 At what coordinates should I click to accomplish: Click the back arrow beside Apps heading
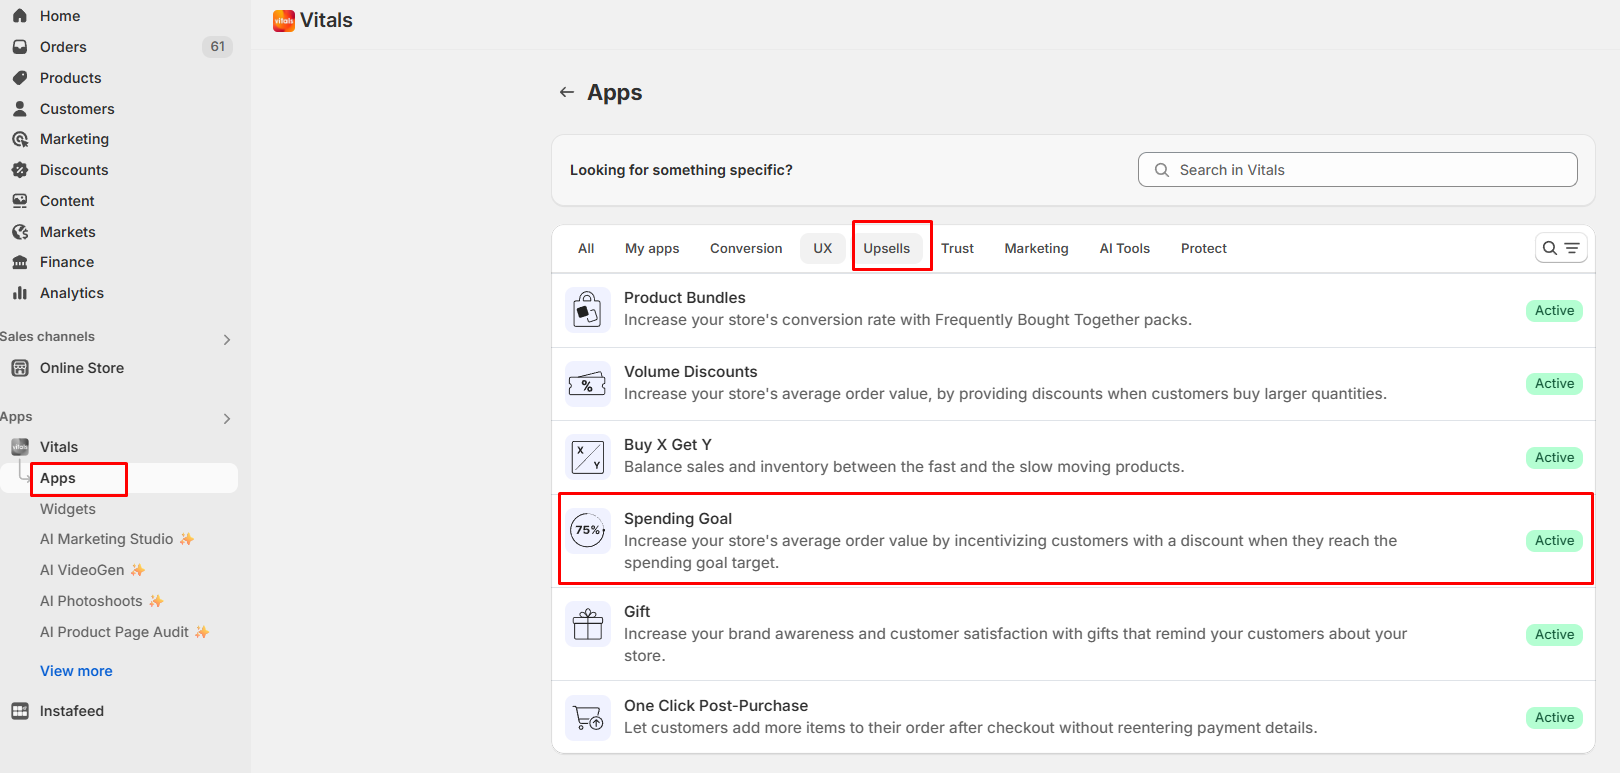coord(567,92)
